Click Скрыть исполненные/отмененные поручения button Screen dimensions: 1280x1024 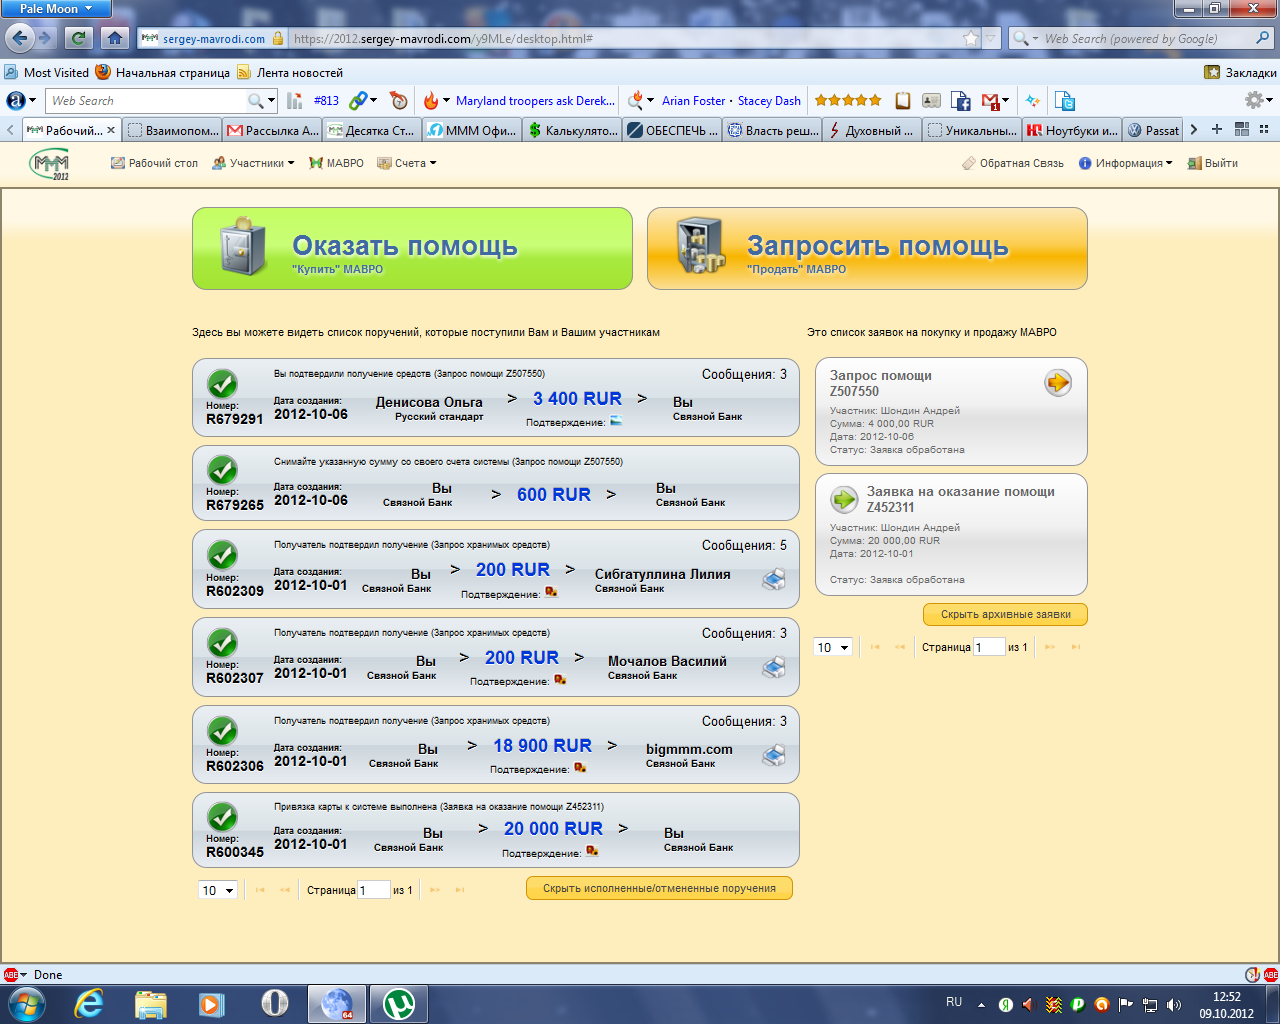click(x=659, y=888)
